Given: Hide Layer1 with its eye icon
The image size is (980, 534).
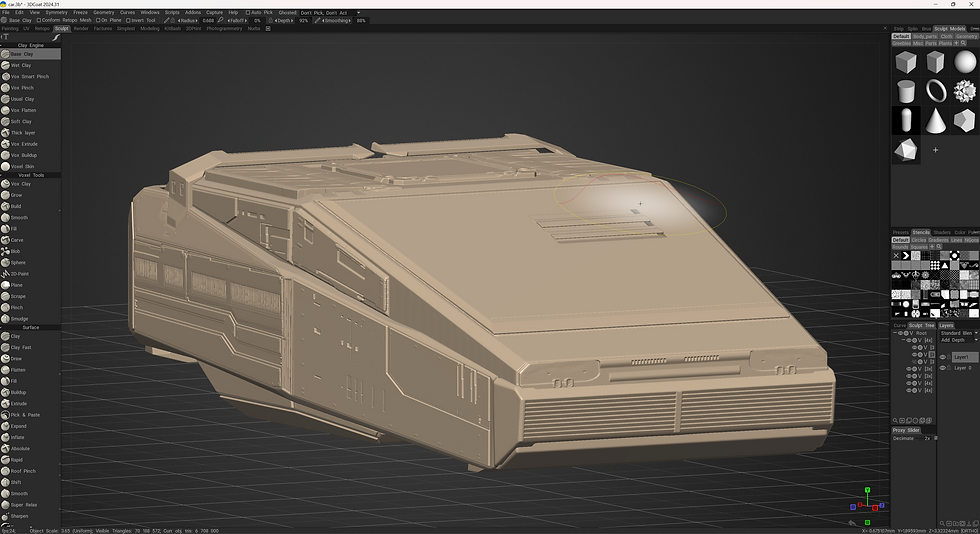Looking at the screenshot, I should coord(943,357).
